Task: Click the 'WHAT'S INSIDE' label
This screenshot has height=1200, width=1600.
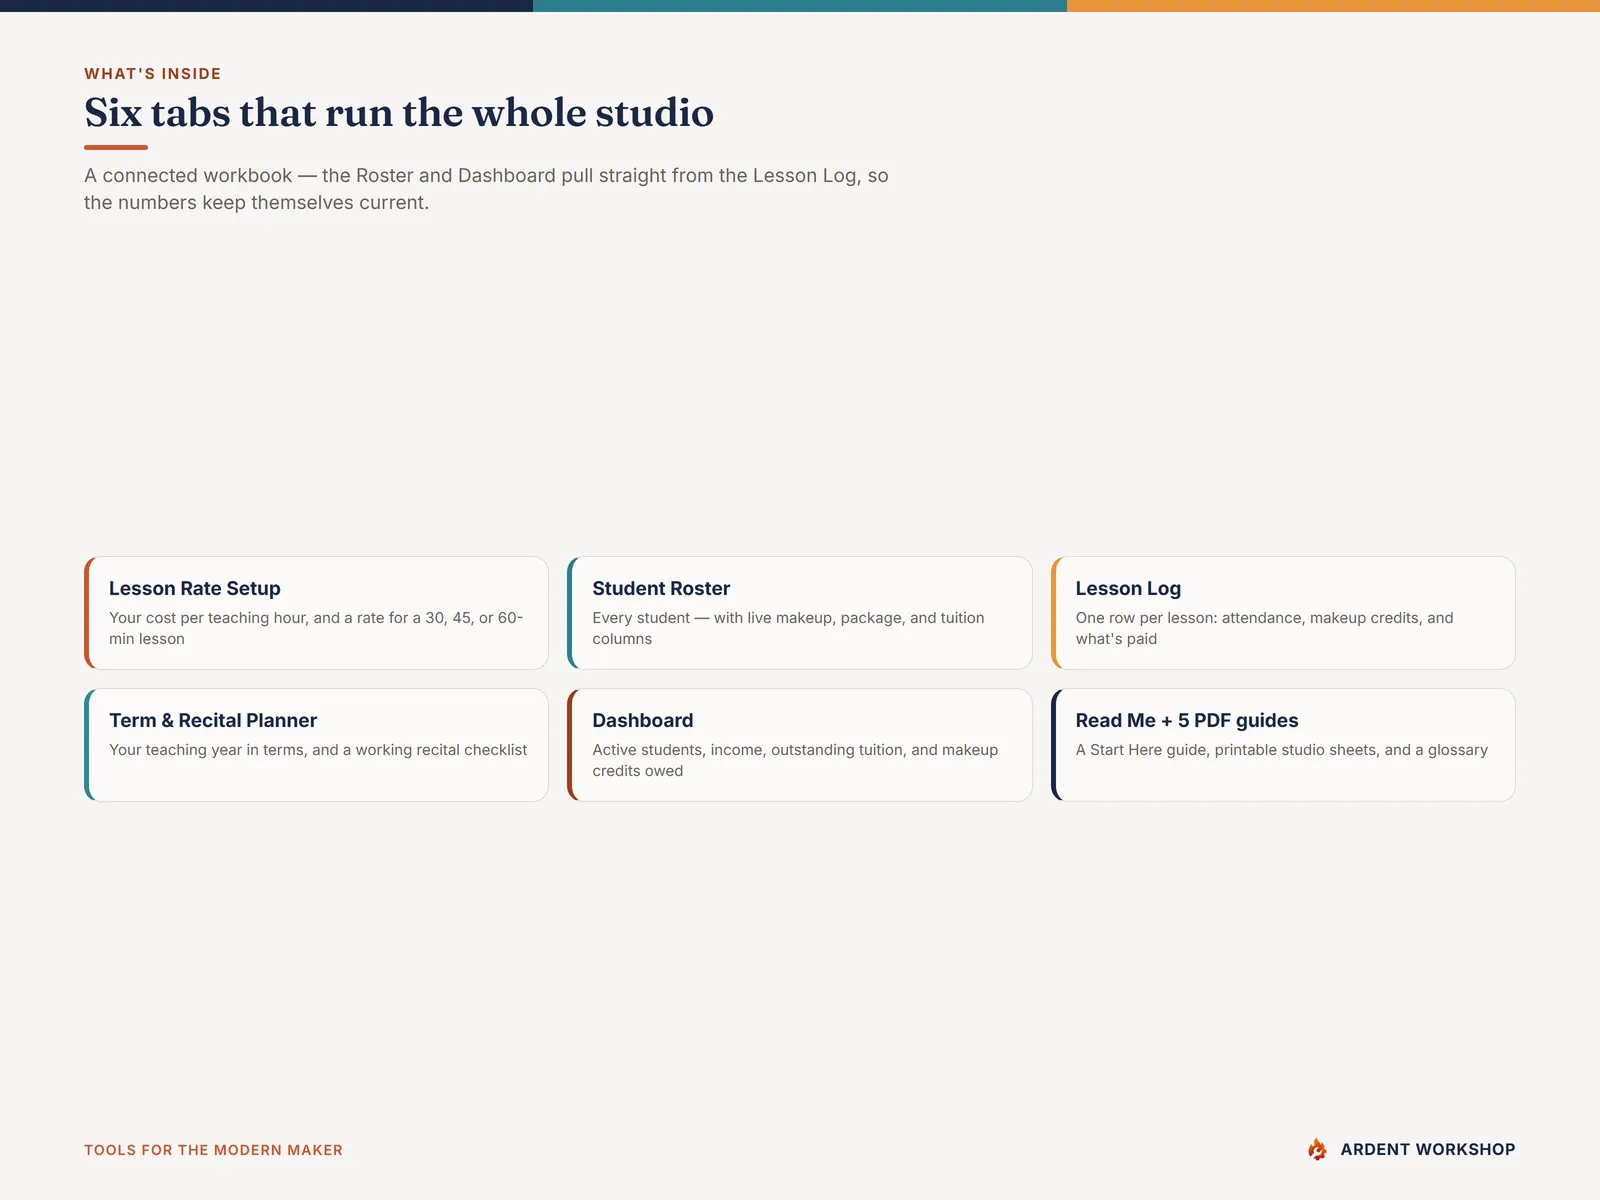Action: click(x=153, y=74)
